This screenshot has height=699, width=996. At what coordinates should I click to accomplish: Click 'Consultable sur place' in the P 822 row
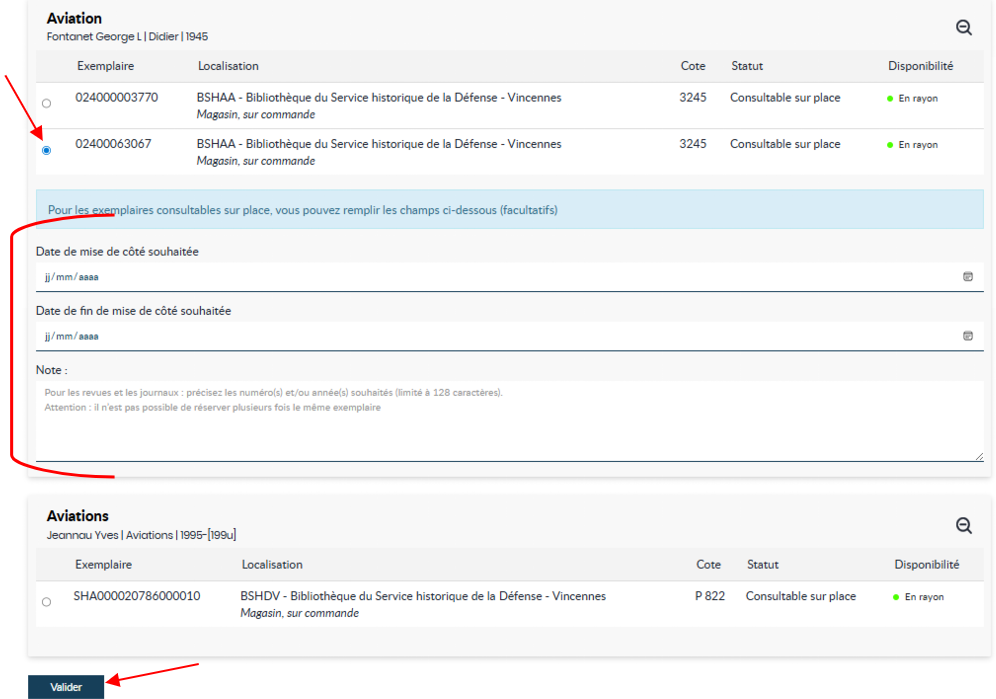tap(800, 596)
